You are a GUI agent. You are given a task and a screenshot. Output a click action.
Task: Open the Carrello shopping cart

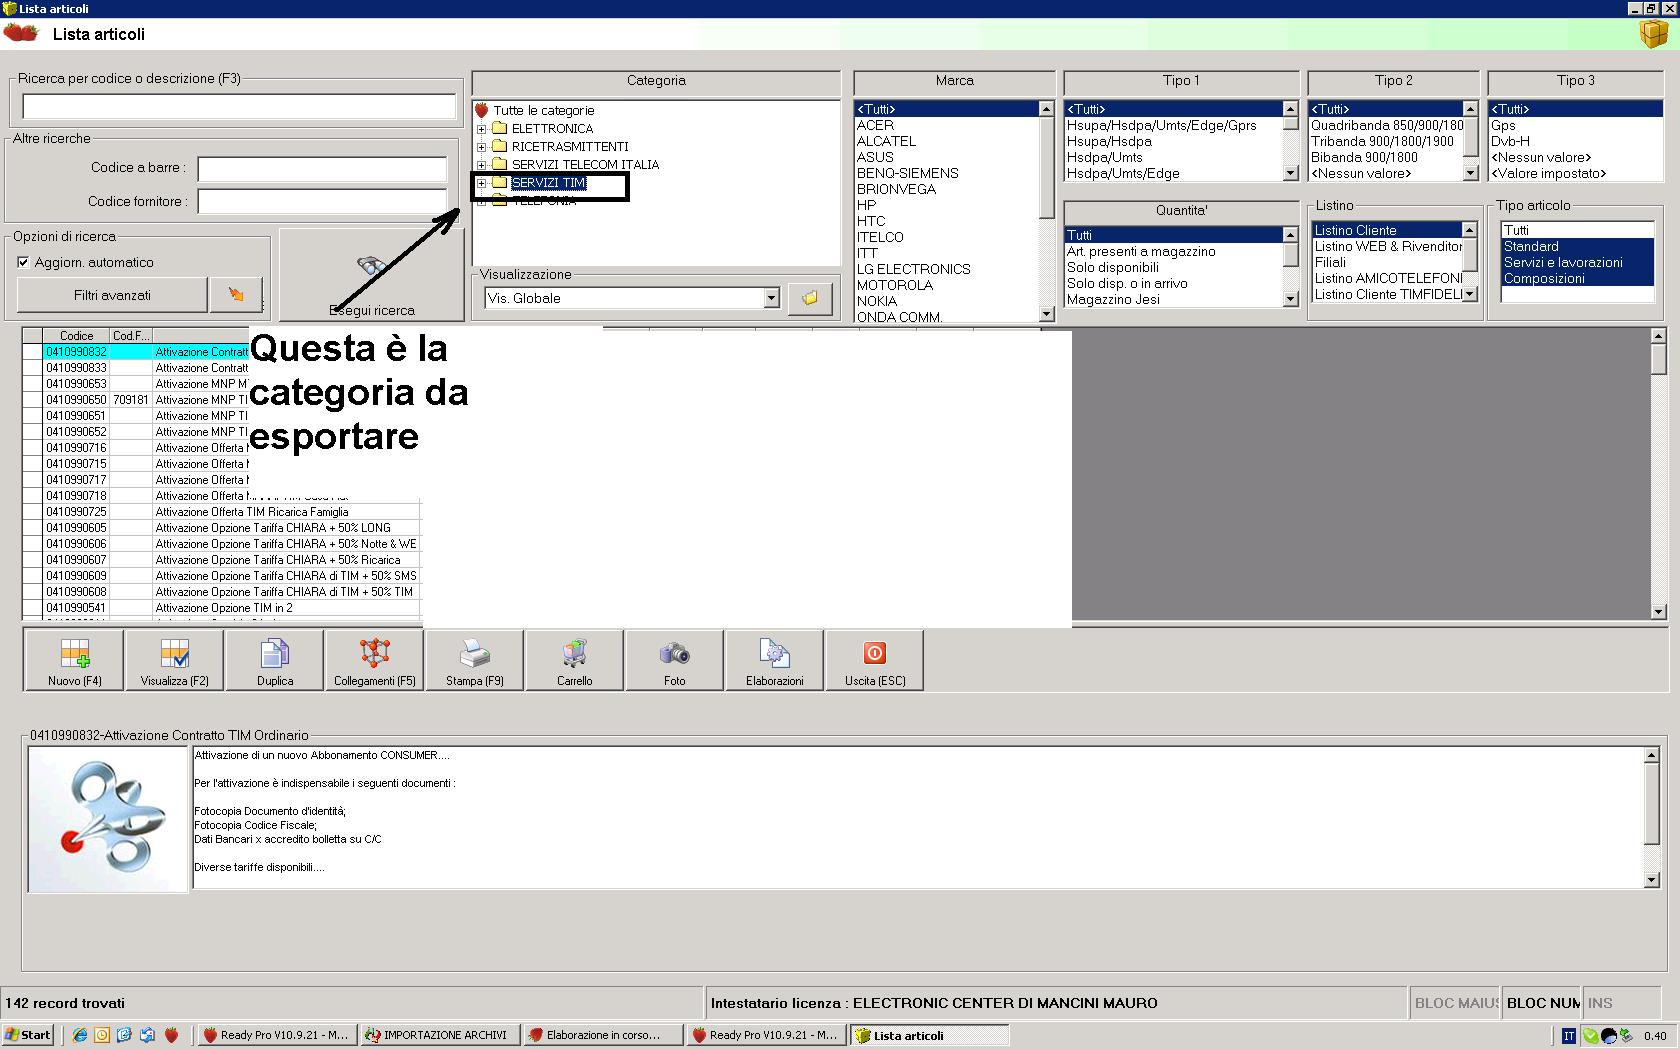(575, 660)
